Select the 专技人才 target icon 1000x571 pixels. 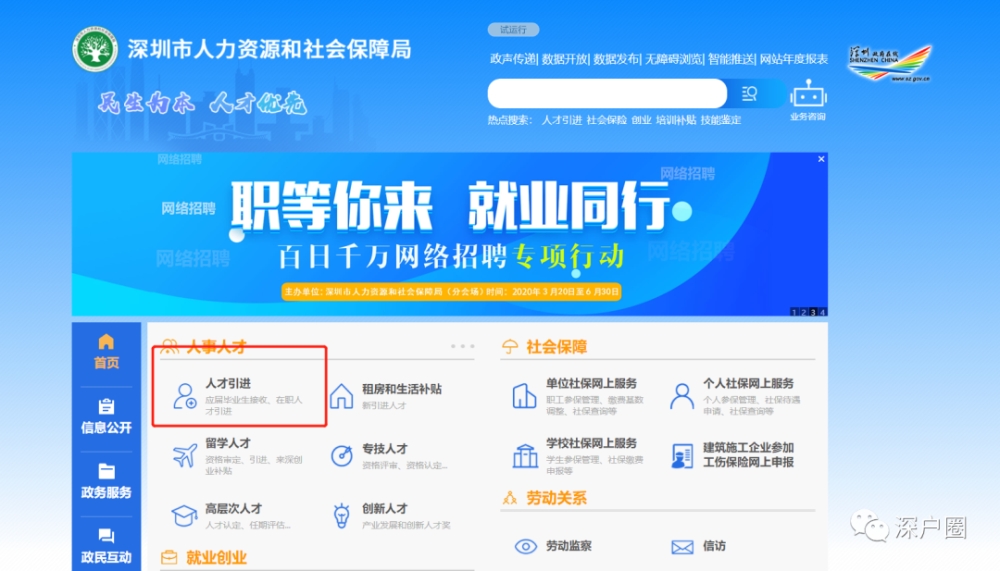tap(342, 456)
